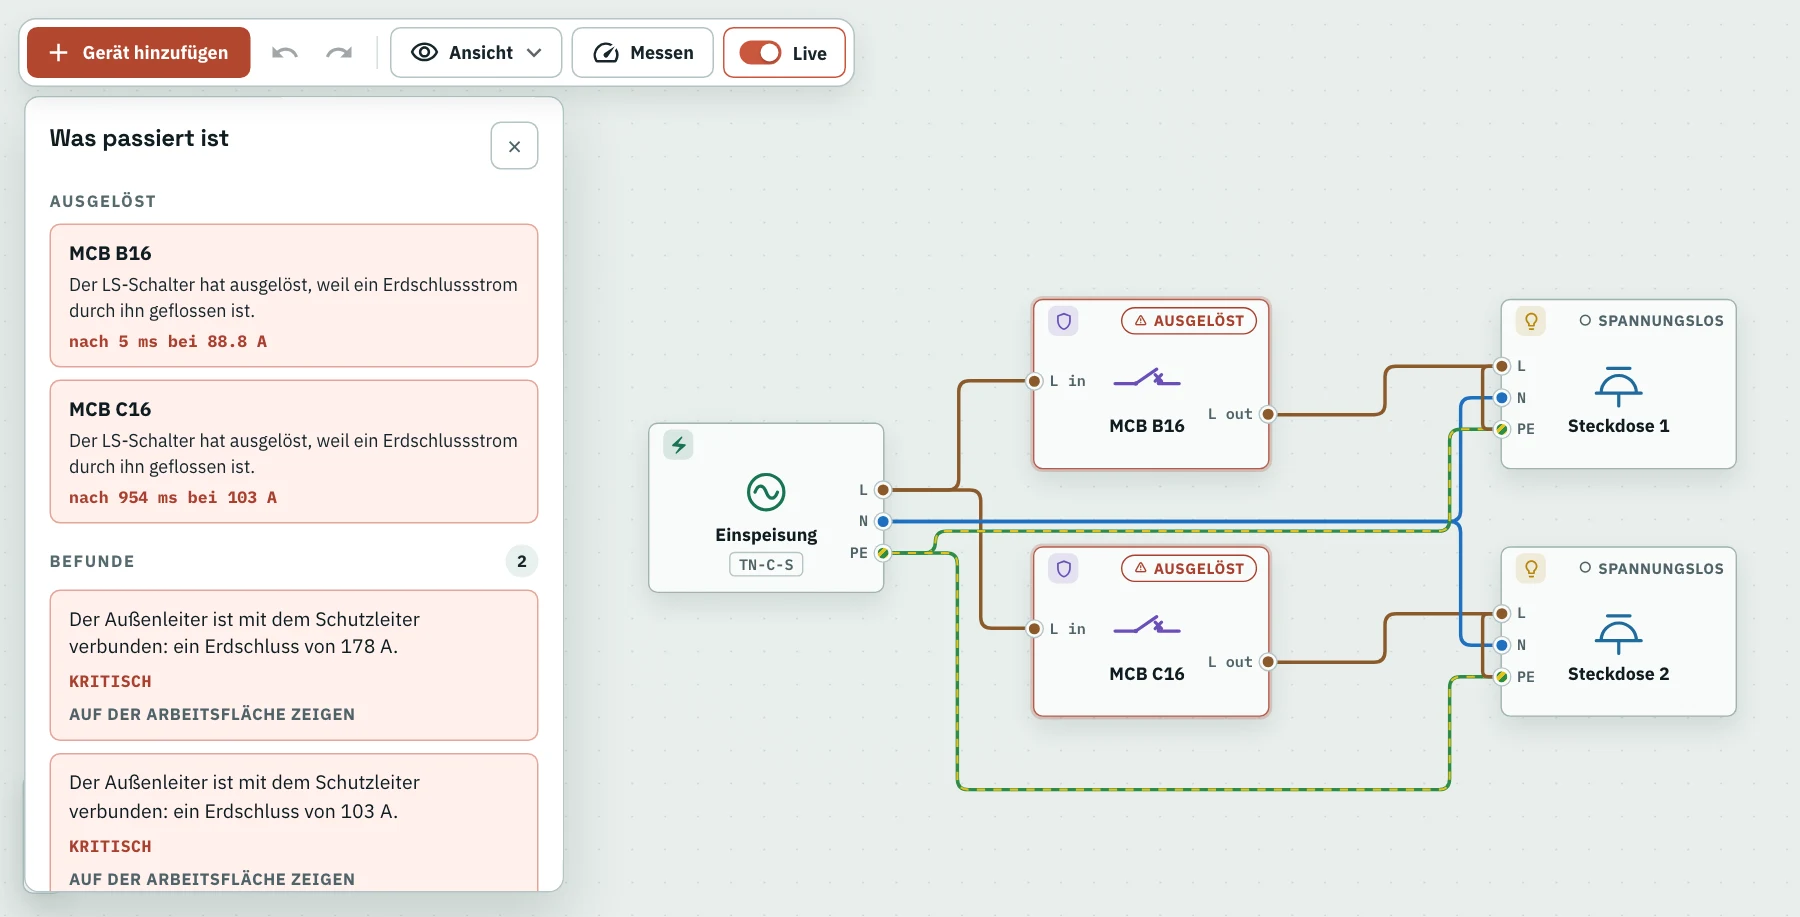This screenshot has width=1800, height=917.
Task: Click the MCB B16 L out terminal
Action: 1268,414
